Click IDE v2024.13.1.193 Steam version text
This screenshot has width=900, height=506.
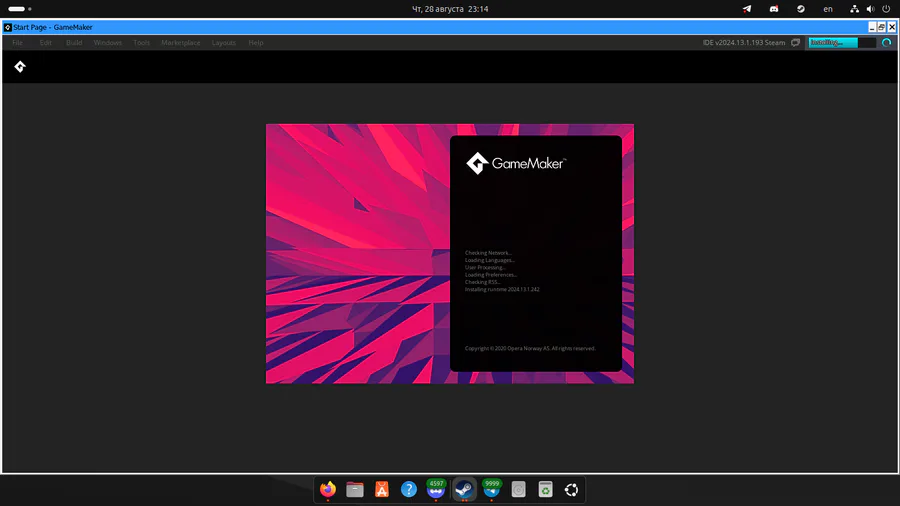pyautogui.click(x=744, y=42)
